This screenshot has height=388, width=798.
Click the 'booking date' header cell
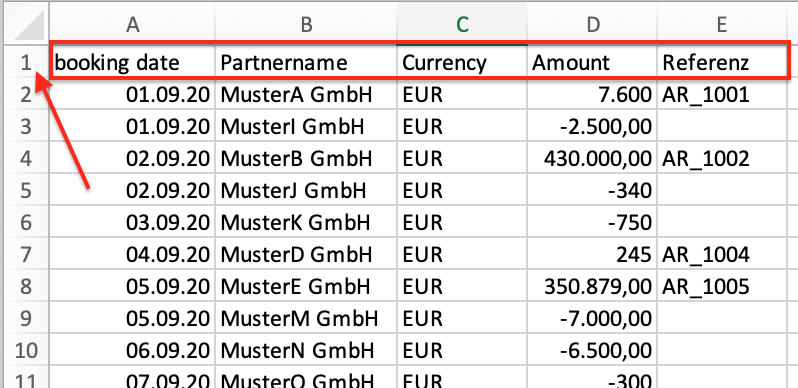click(x=132, y=63)
